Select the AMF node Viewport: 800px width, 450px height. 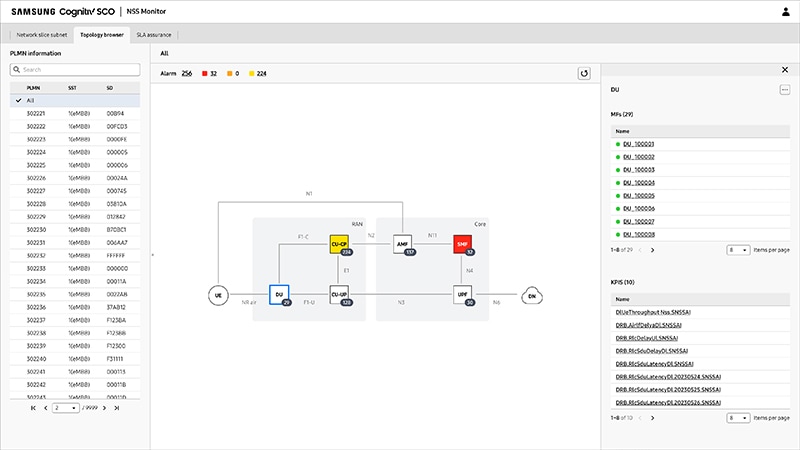402,244
